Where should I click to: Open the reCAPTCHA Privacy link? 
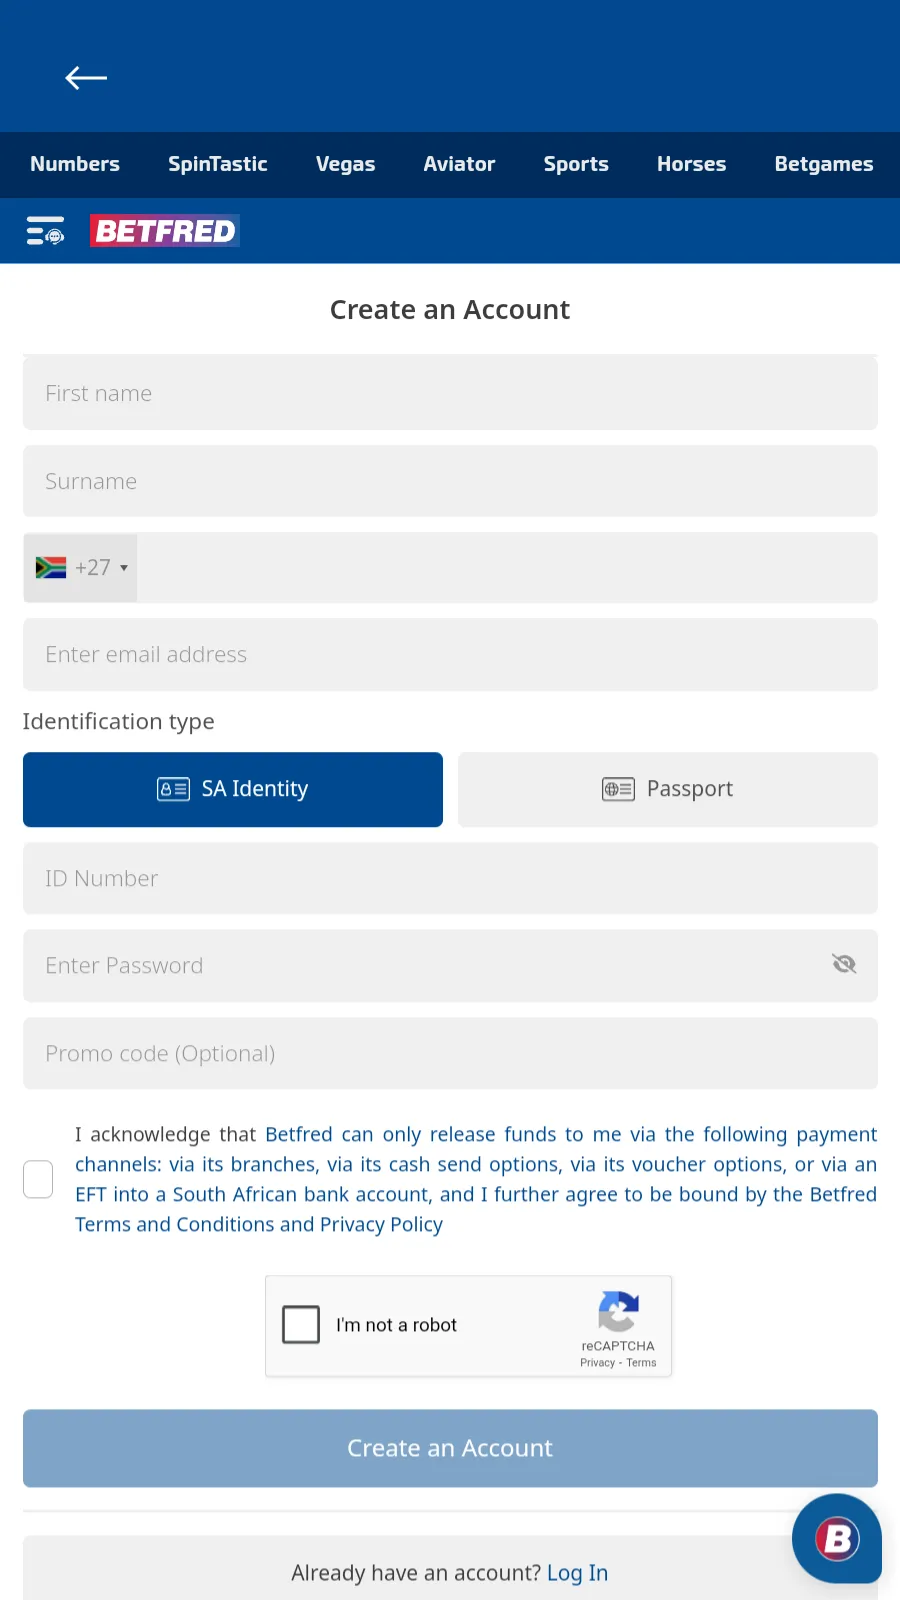pyautogui.click(x=597, y=1363)
